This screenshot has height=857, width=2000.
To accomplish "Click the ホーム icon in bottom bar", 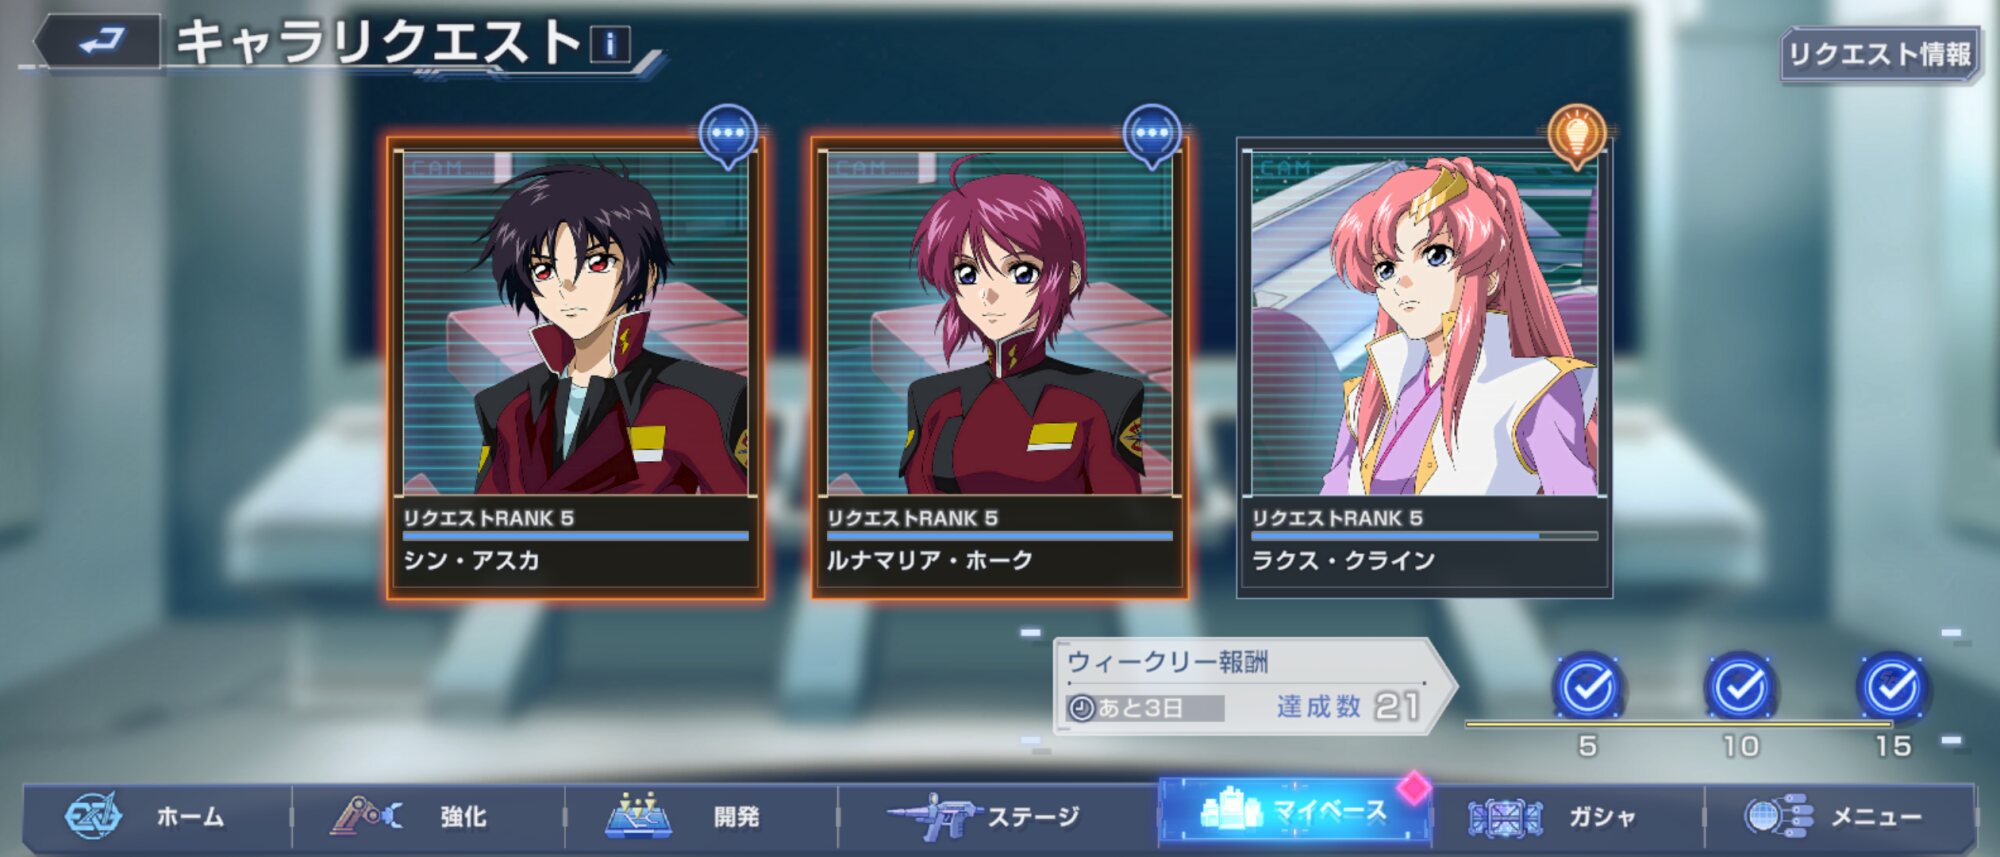I will coord(93,816).
